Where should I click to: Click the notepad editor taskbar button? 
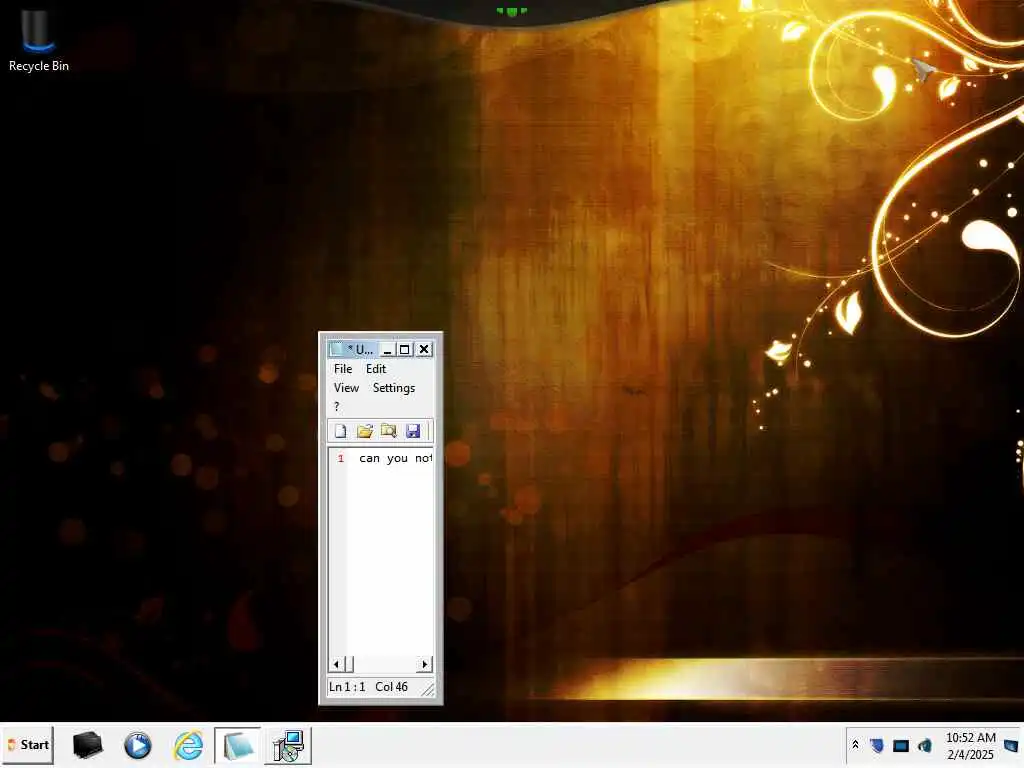point(238,745)
